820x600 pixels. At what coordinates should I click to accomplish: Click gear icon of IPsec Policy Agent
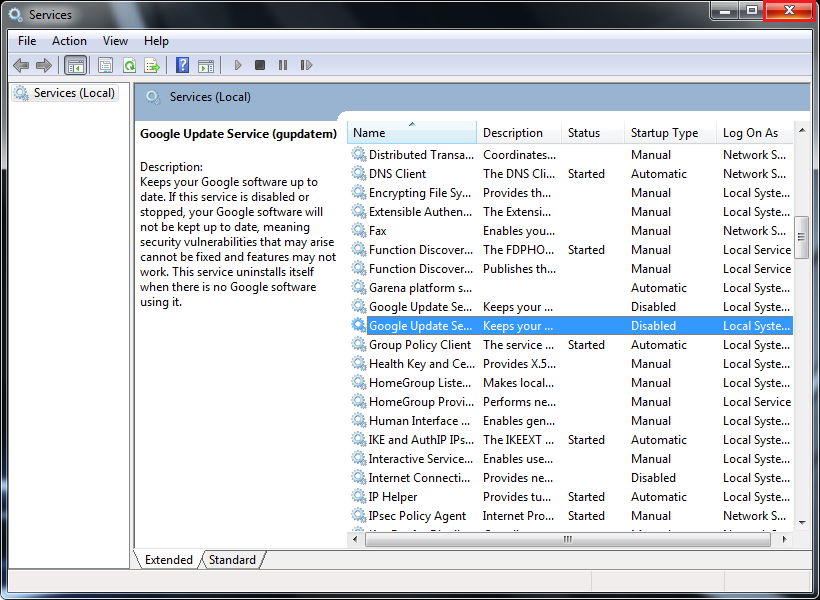tap(359, 516)
